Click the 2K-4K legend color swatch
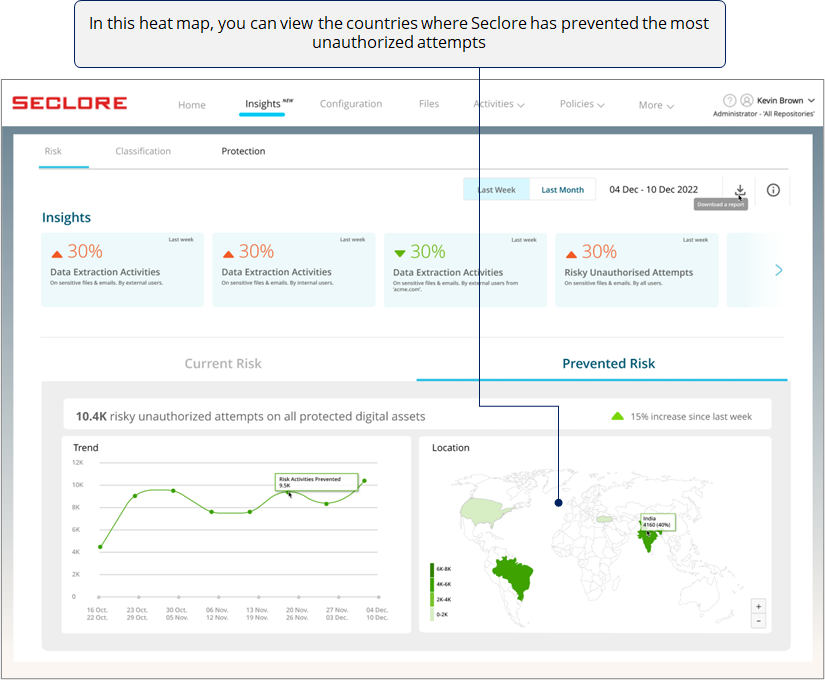The image size is (825, 680). point(432,599)
